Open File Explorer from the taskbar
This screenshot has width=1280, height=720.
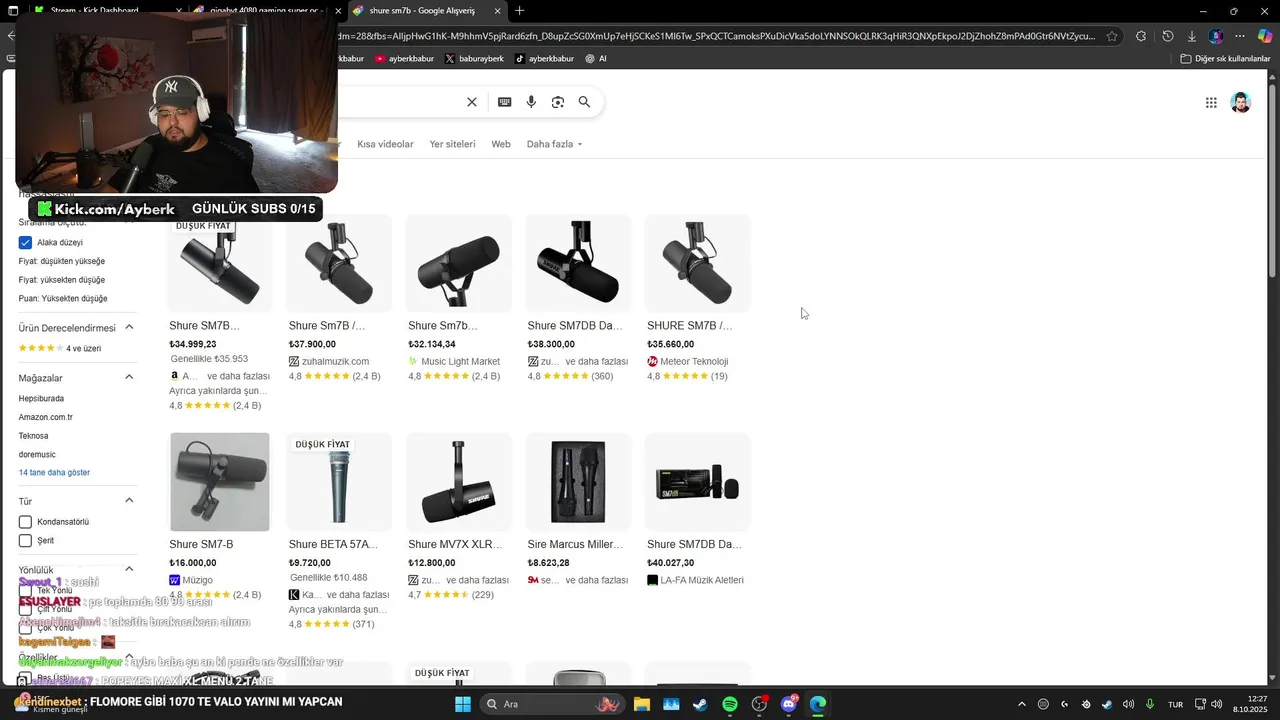coord(642,704)
